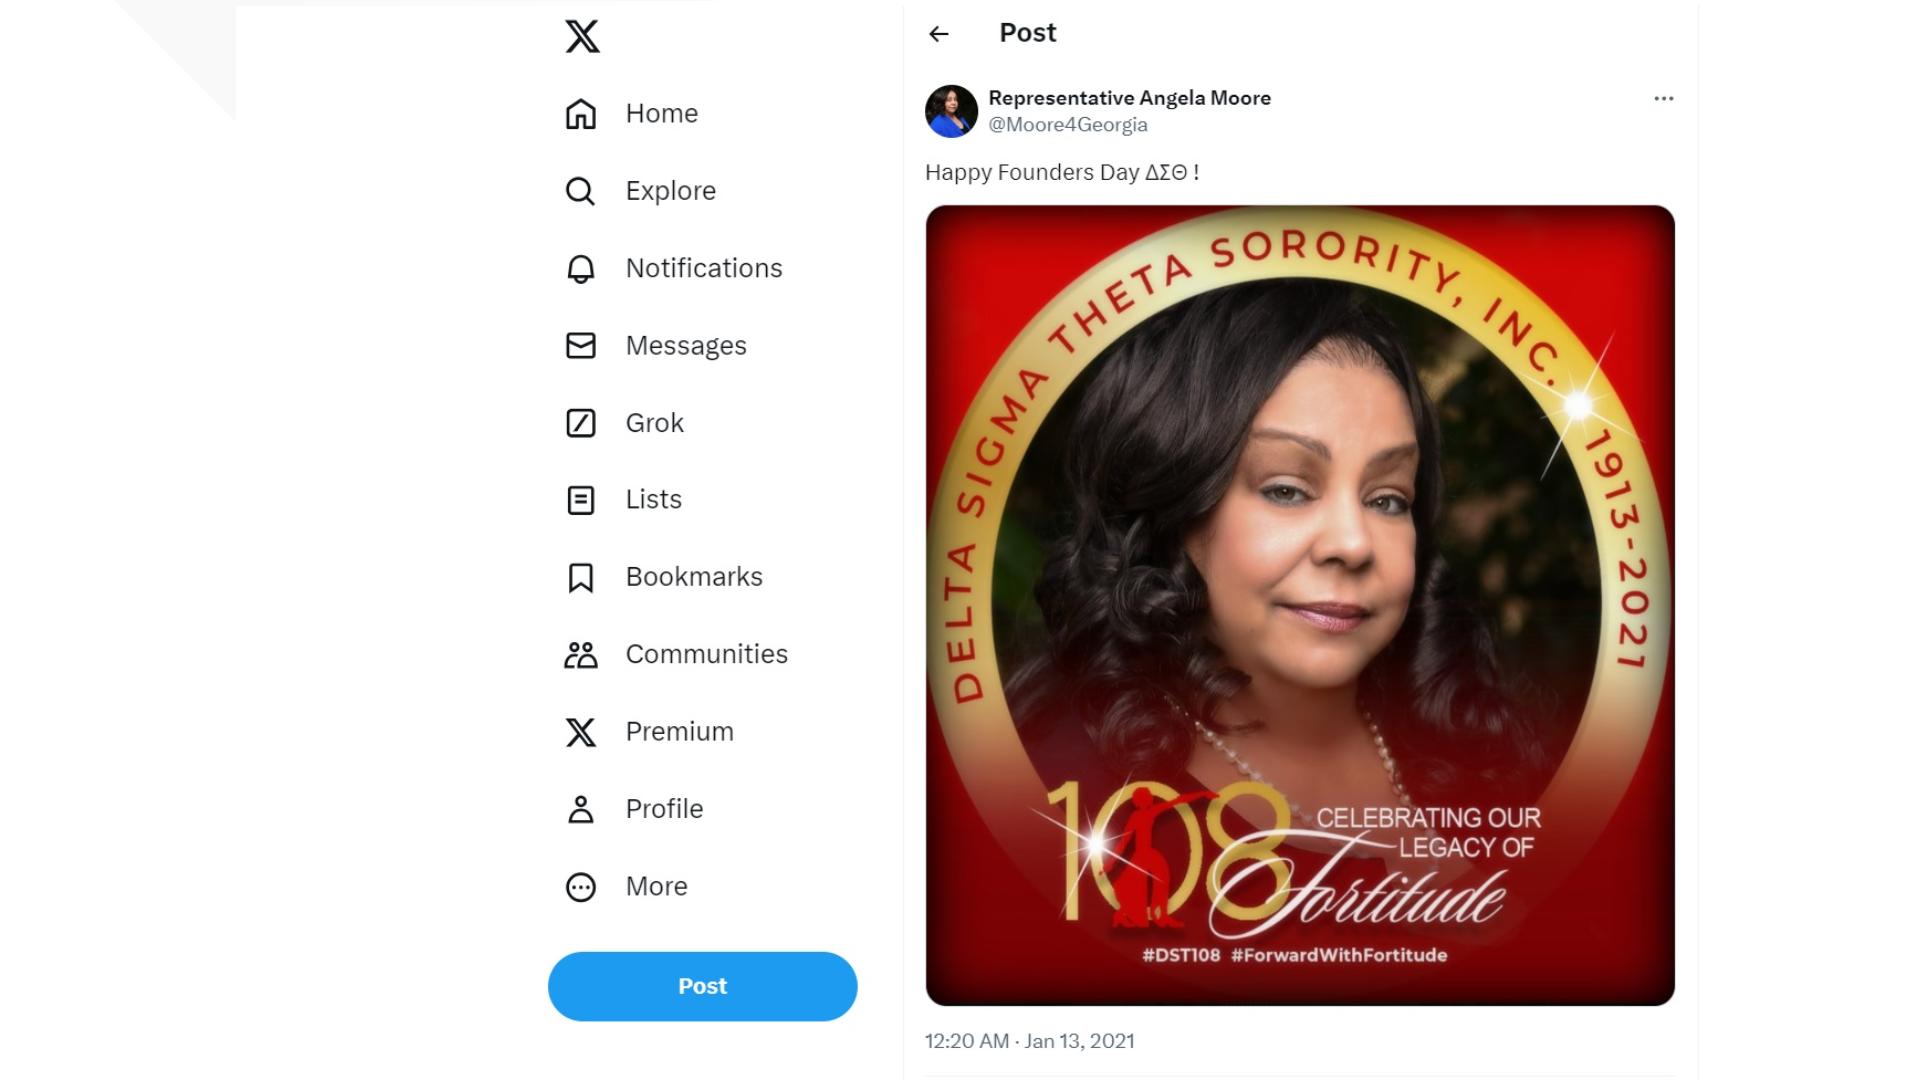Open Messages via the envelope icon
The height and width of the screenshot is (1080, 1920).
[x=581, y=345]
